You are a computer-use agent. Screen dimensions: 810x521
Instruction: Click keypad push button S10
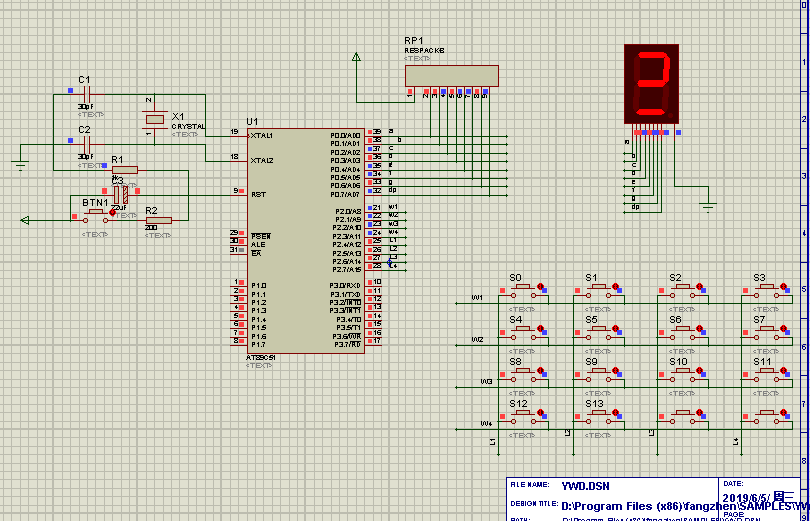[x=683, y=375]
